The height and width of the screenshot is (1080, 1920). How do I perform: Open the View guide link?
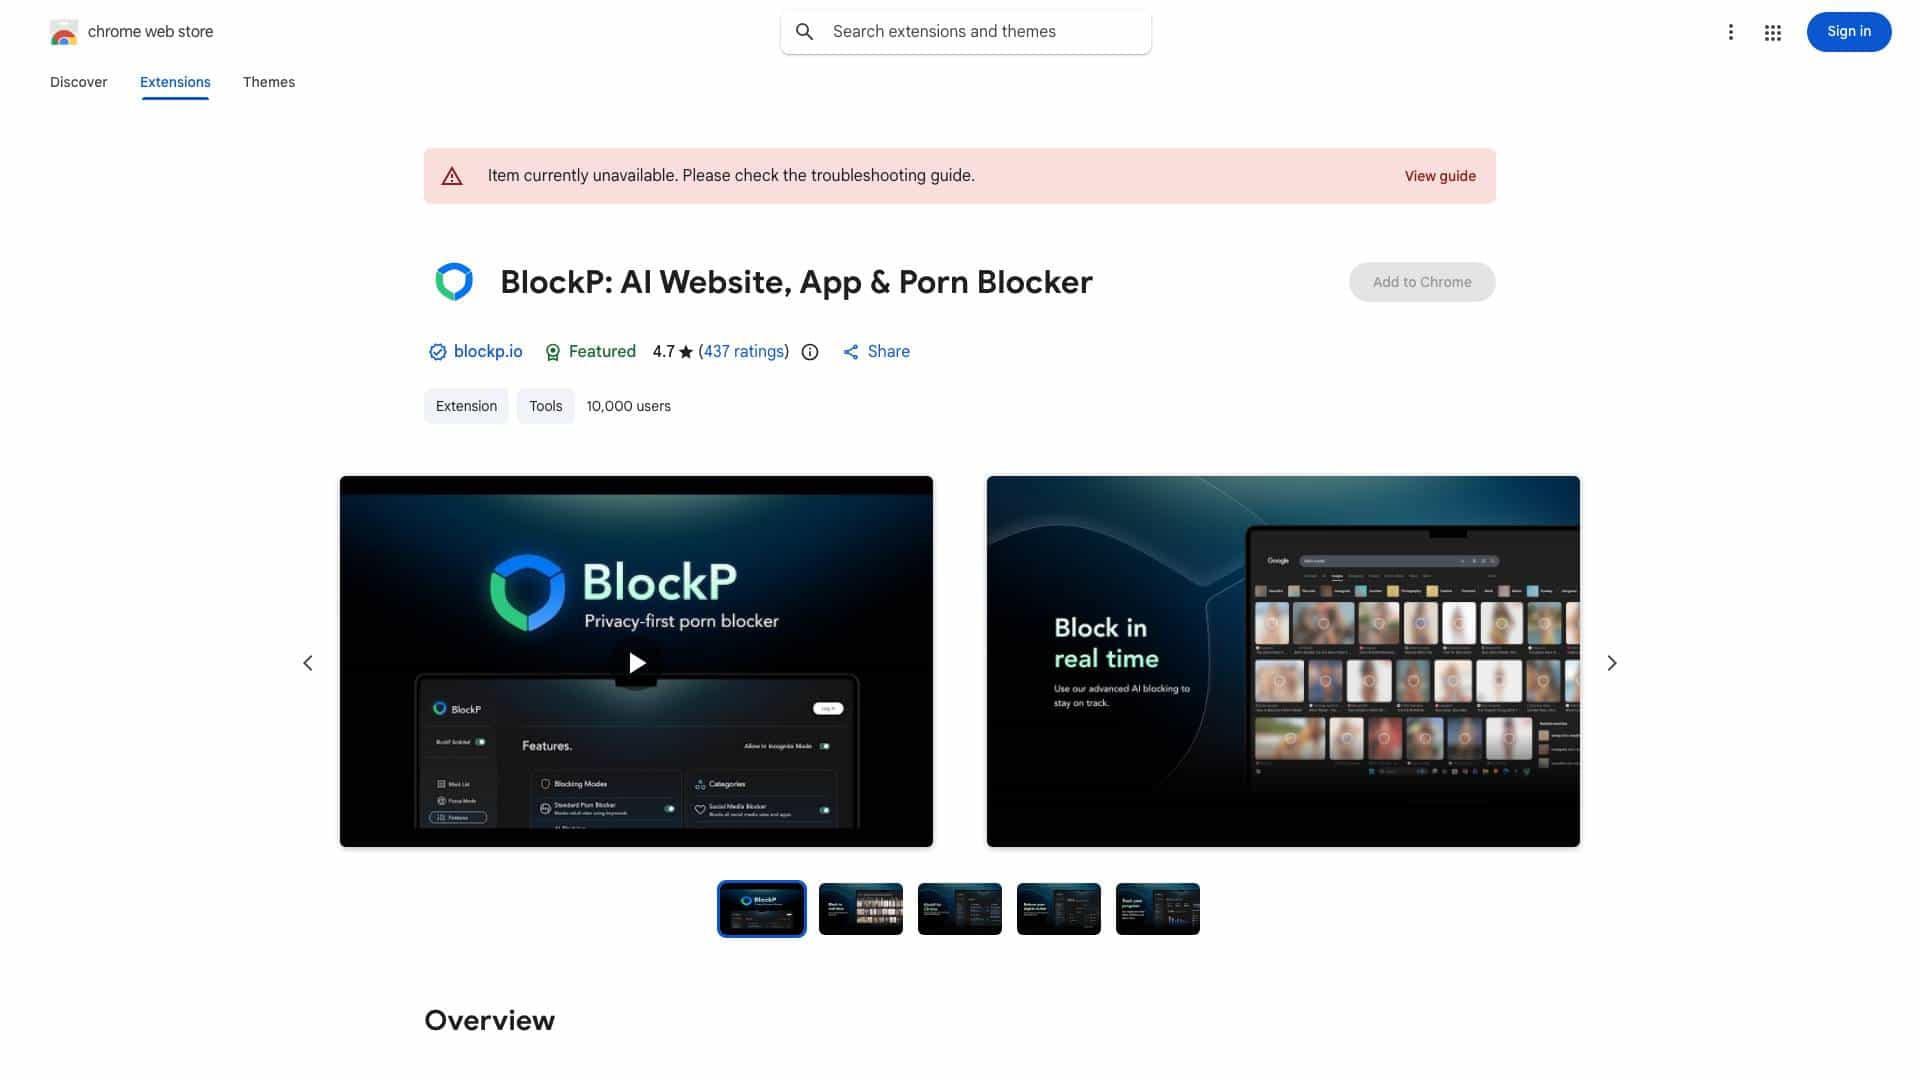coord(1440,176)
